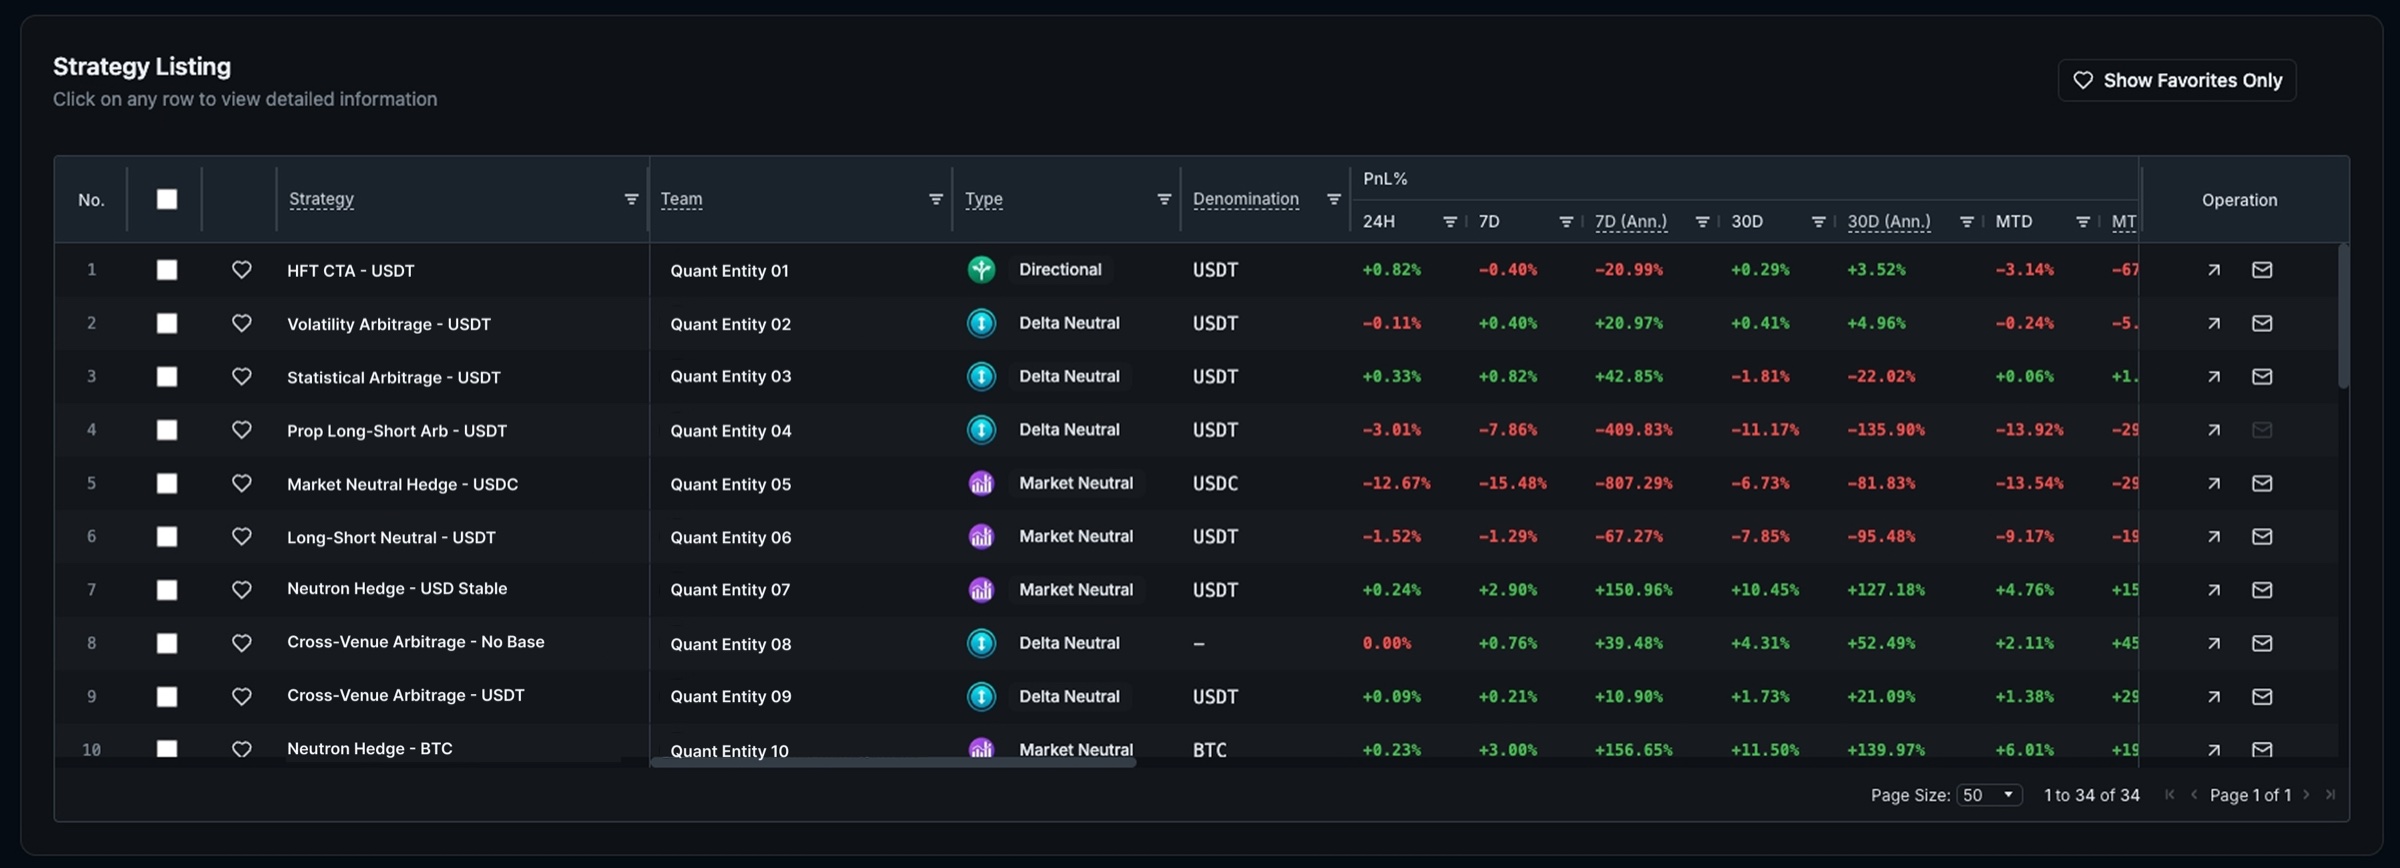Check the box for Neutron Hedge - USD Stable
This screenshot has width=2400, height=868.
coord(167,590)
